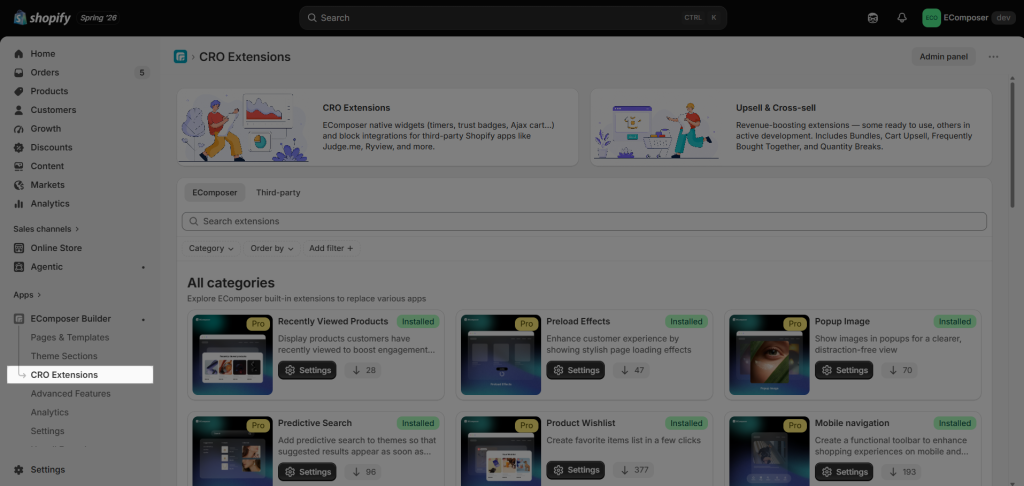Click download count 96 on Predictive Search
1024x486 pixels.
[x=362, y=472]
